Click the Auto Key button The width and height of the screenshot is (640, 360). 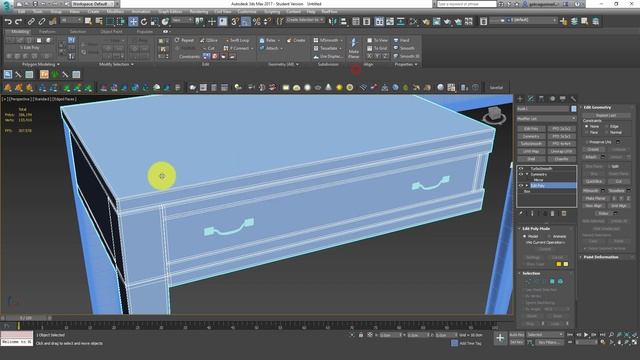(516, 335)
